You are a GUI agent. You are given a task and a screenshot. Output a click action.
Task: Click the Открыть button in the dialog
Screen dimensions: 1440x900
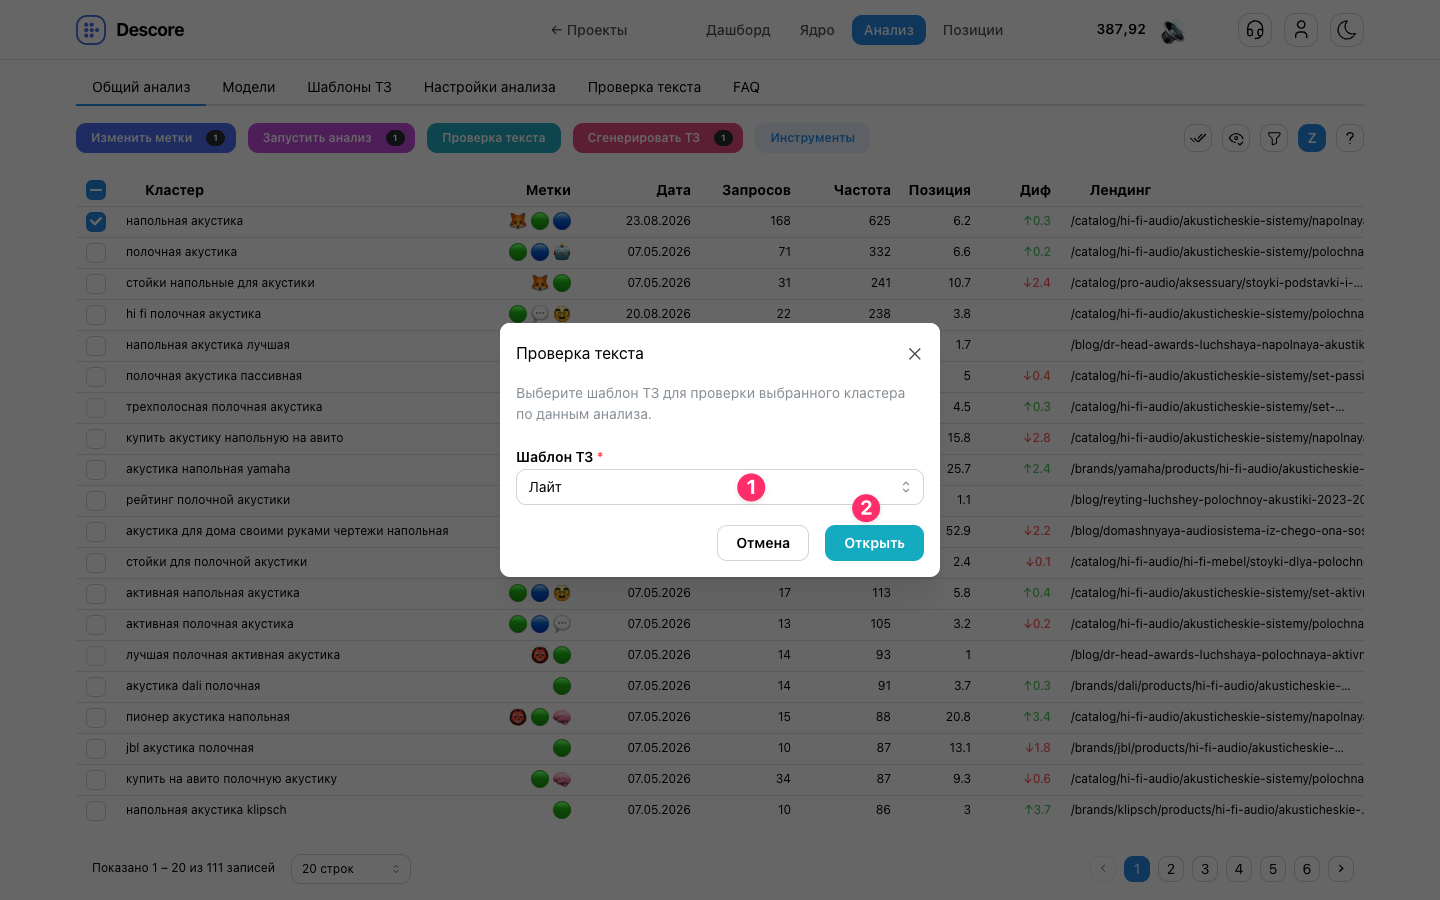(x=874, y=543)
